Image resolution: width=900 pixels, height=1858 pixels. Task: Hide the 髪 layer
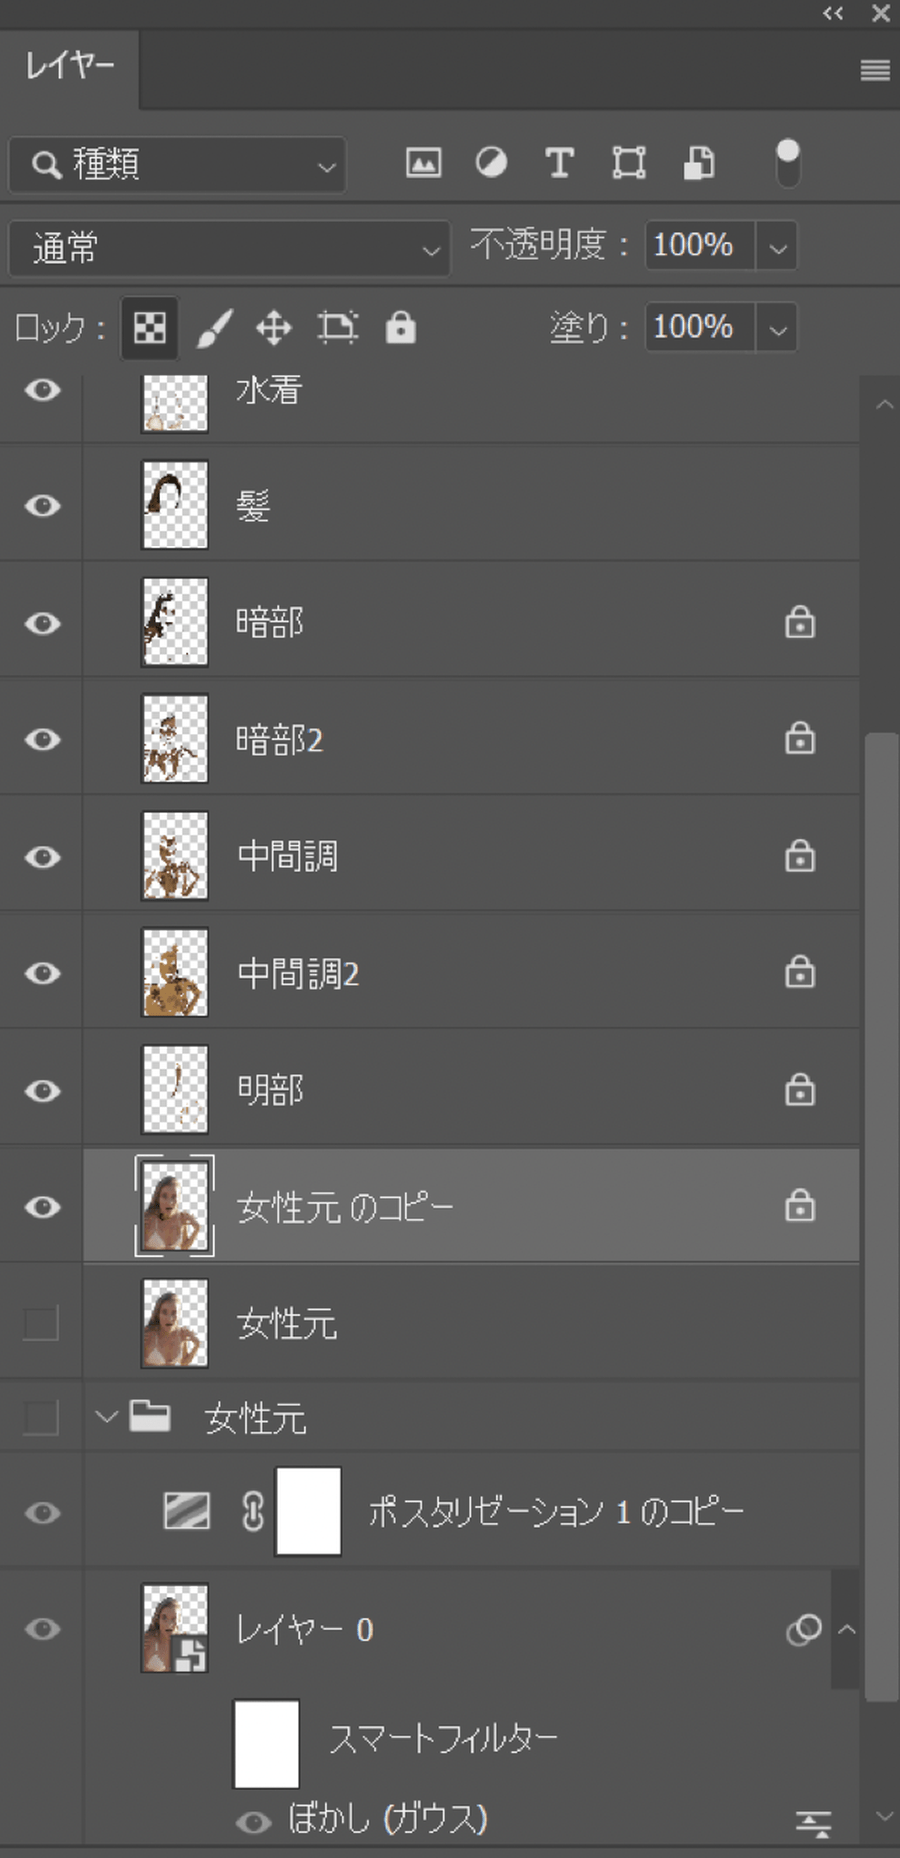coord(42,506)
